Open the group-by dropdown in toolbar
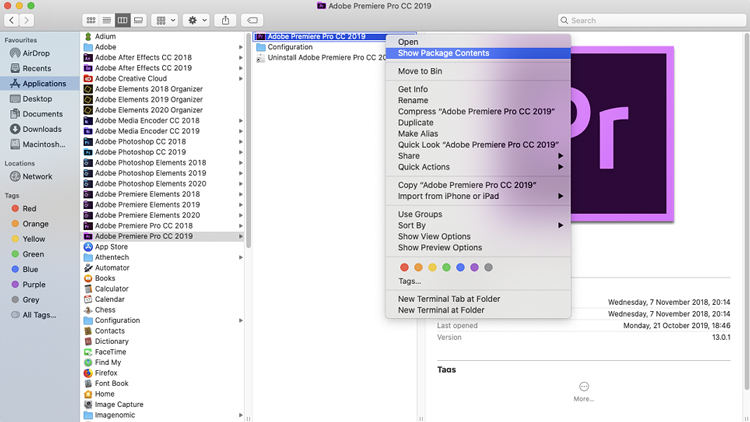750x422 pixels. pos(165,20)
